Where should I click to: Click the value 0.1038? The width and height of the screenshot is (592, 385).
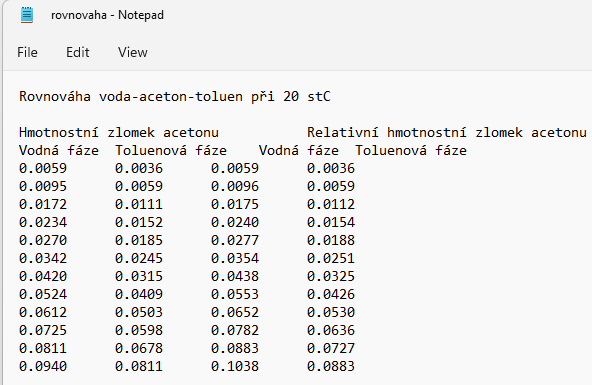coord(235,366)
